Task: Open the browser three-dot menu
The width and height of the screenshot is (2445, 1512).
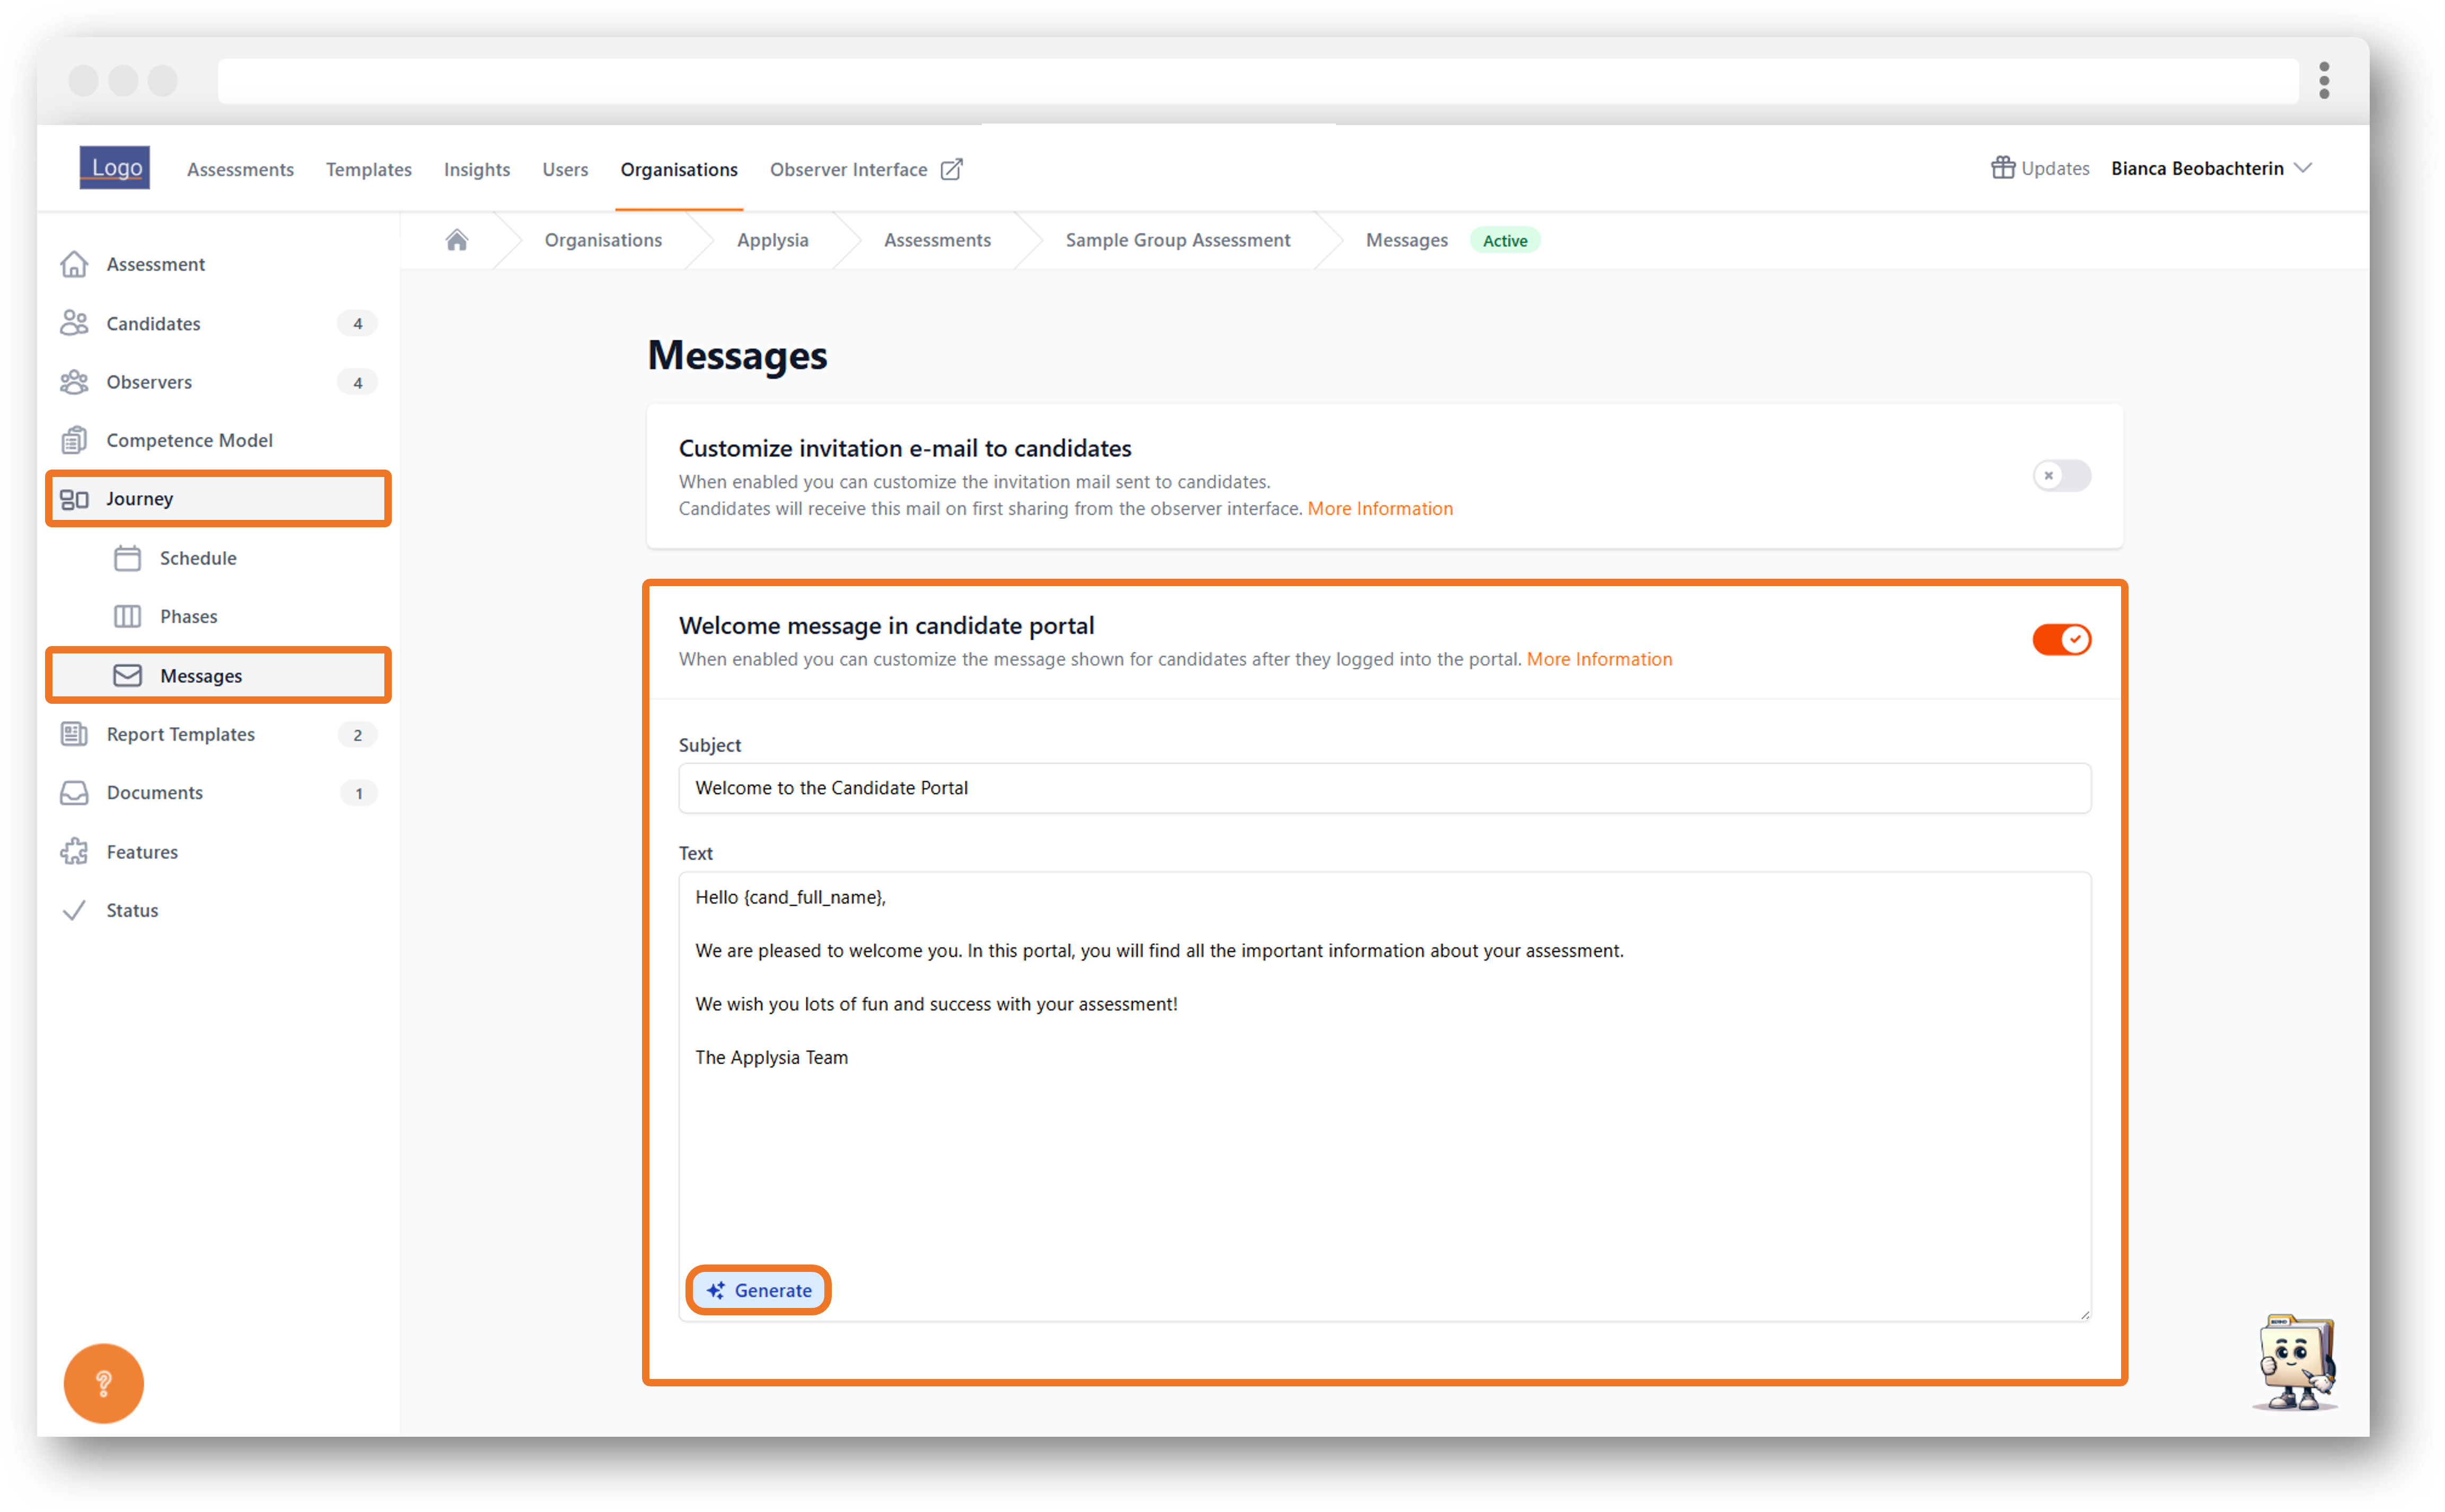Action: (x=2324, y=80)
